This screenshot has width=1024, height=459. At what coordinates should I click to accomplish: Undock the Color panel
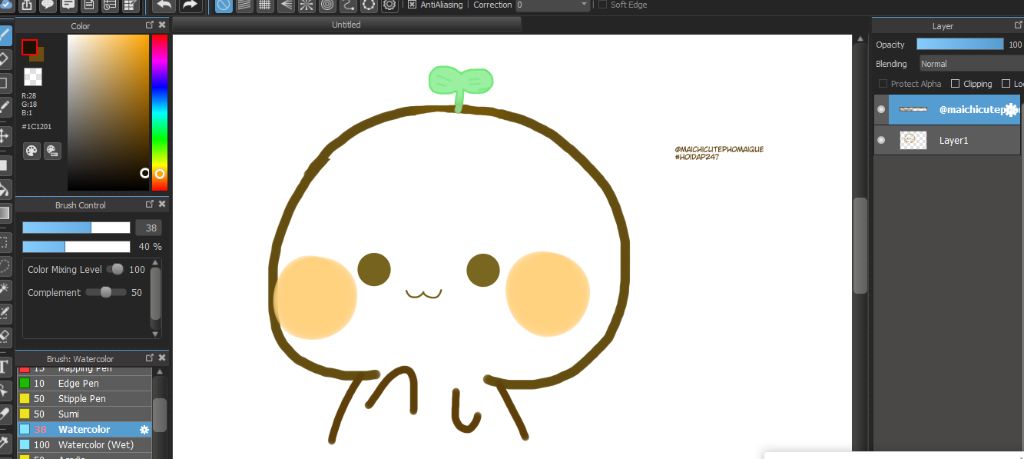(x=150, y=25)
